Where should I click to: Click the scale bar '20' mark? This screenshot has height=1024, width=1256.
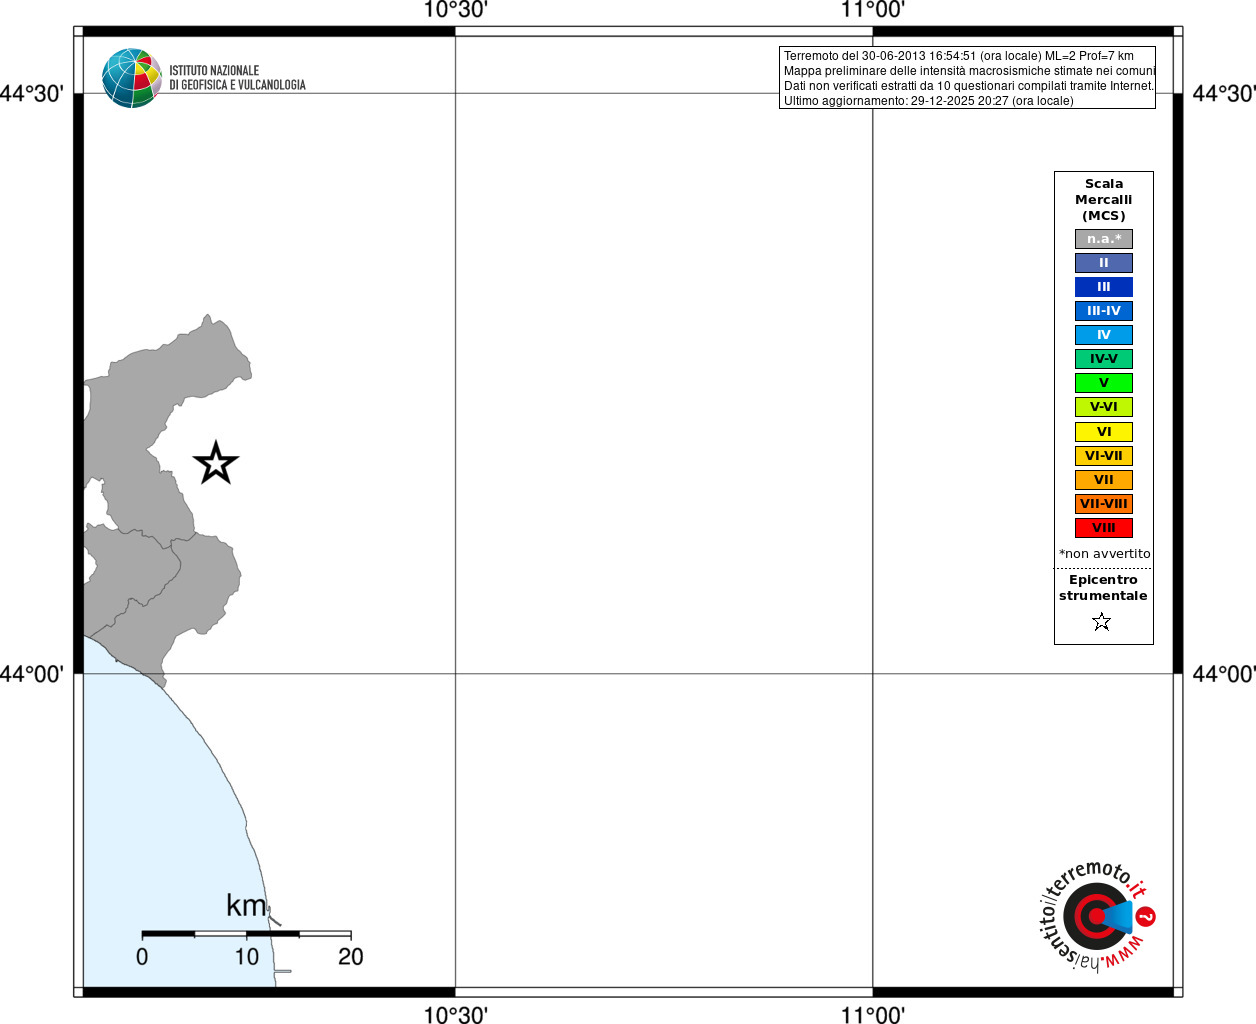[351, 957]
